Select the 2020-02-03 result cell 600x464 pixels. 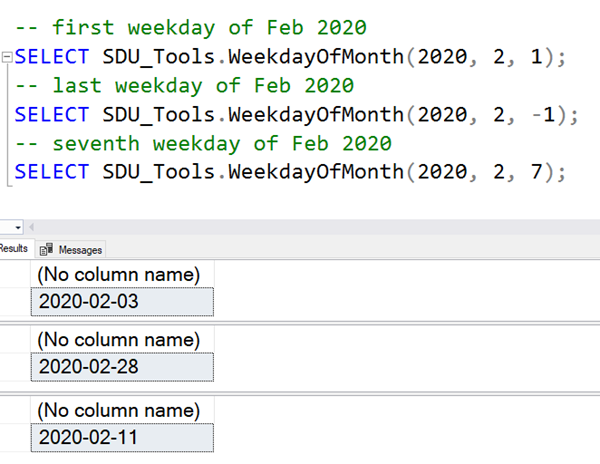pos(122,302)
